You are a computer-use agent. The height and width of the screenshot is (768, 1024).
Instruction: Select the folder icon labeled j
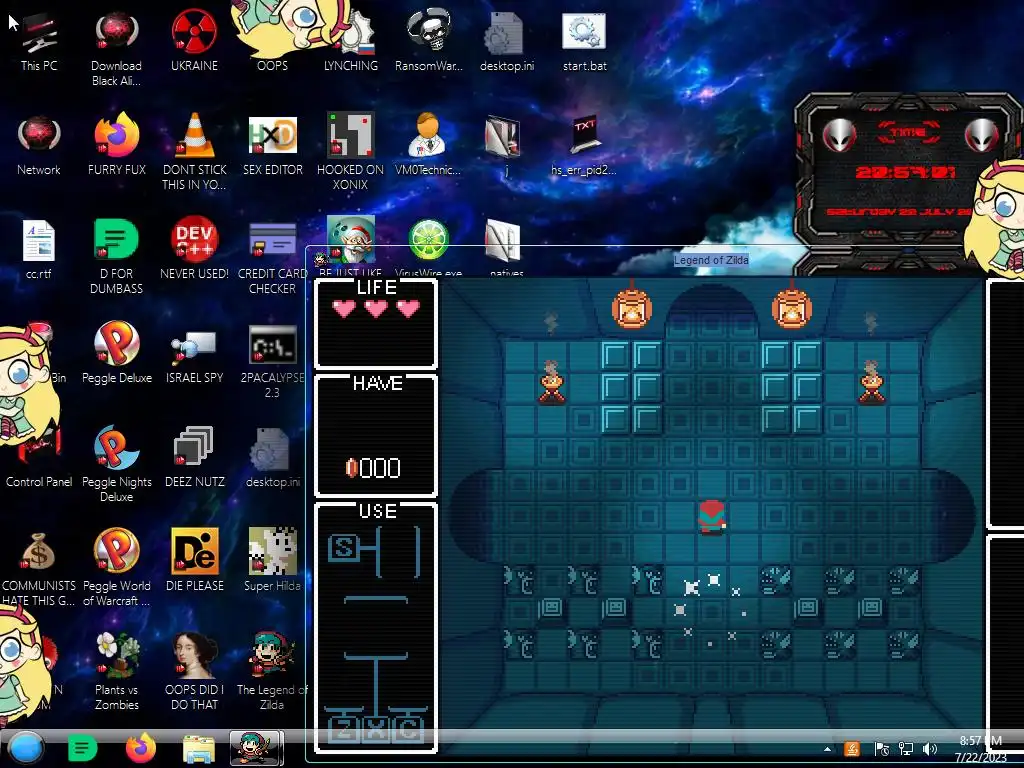pos(503,145)
